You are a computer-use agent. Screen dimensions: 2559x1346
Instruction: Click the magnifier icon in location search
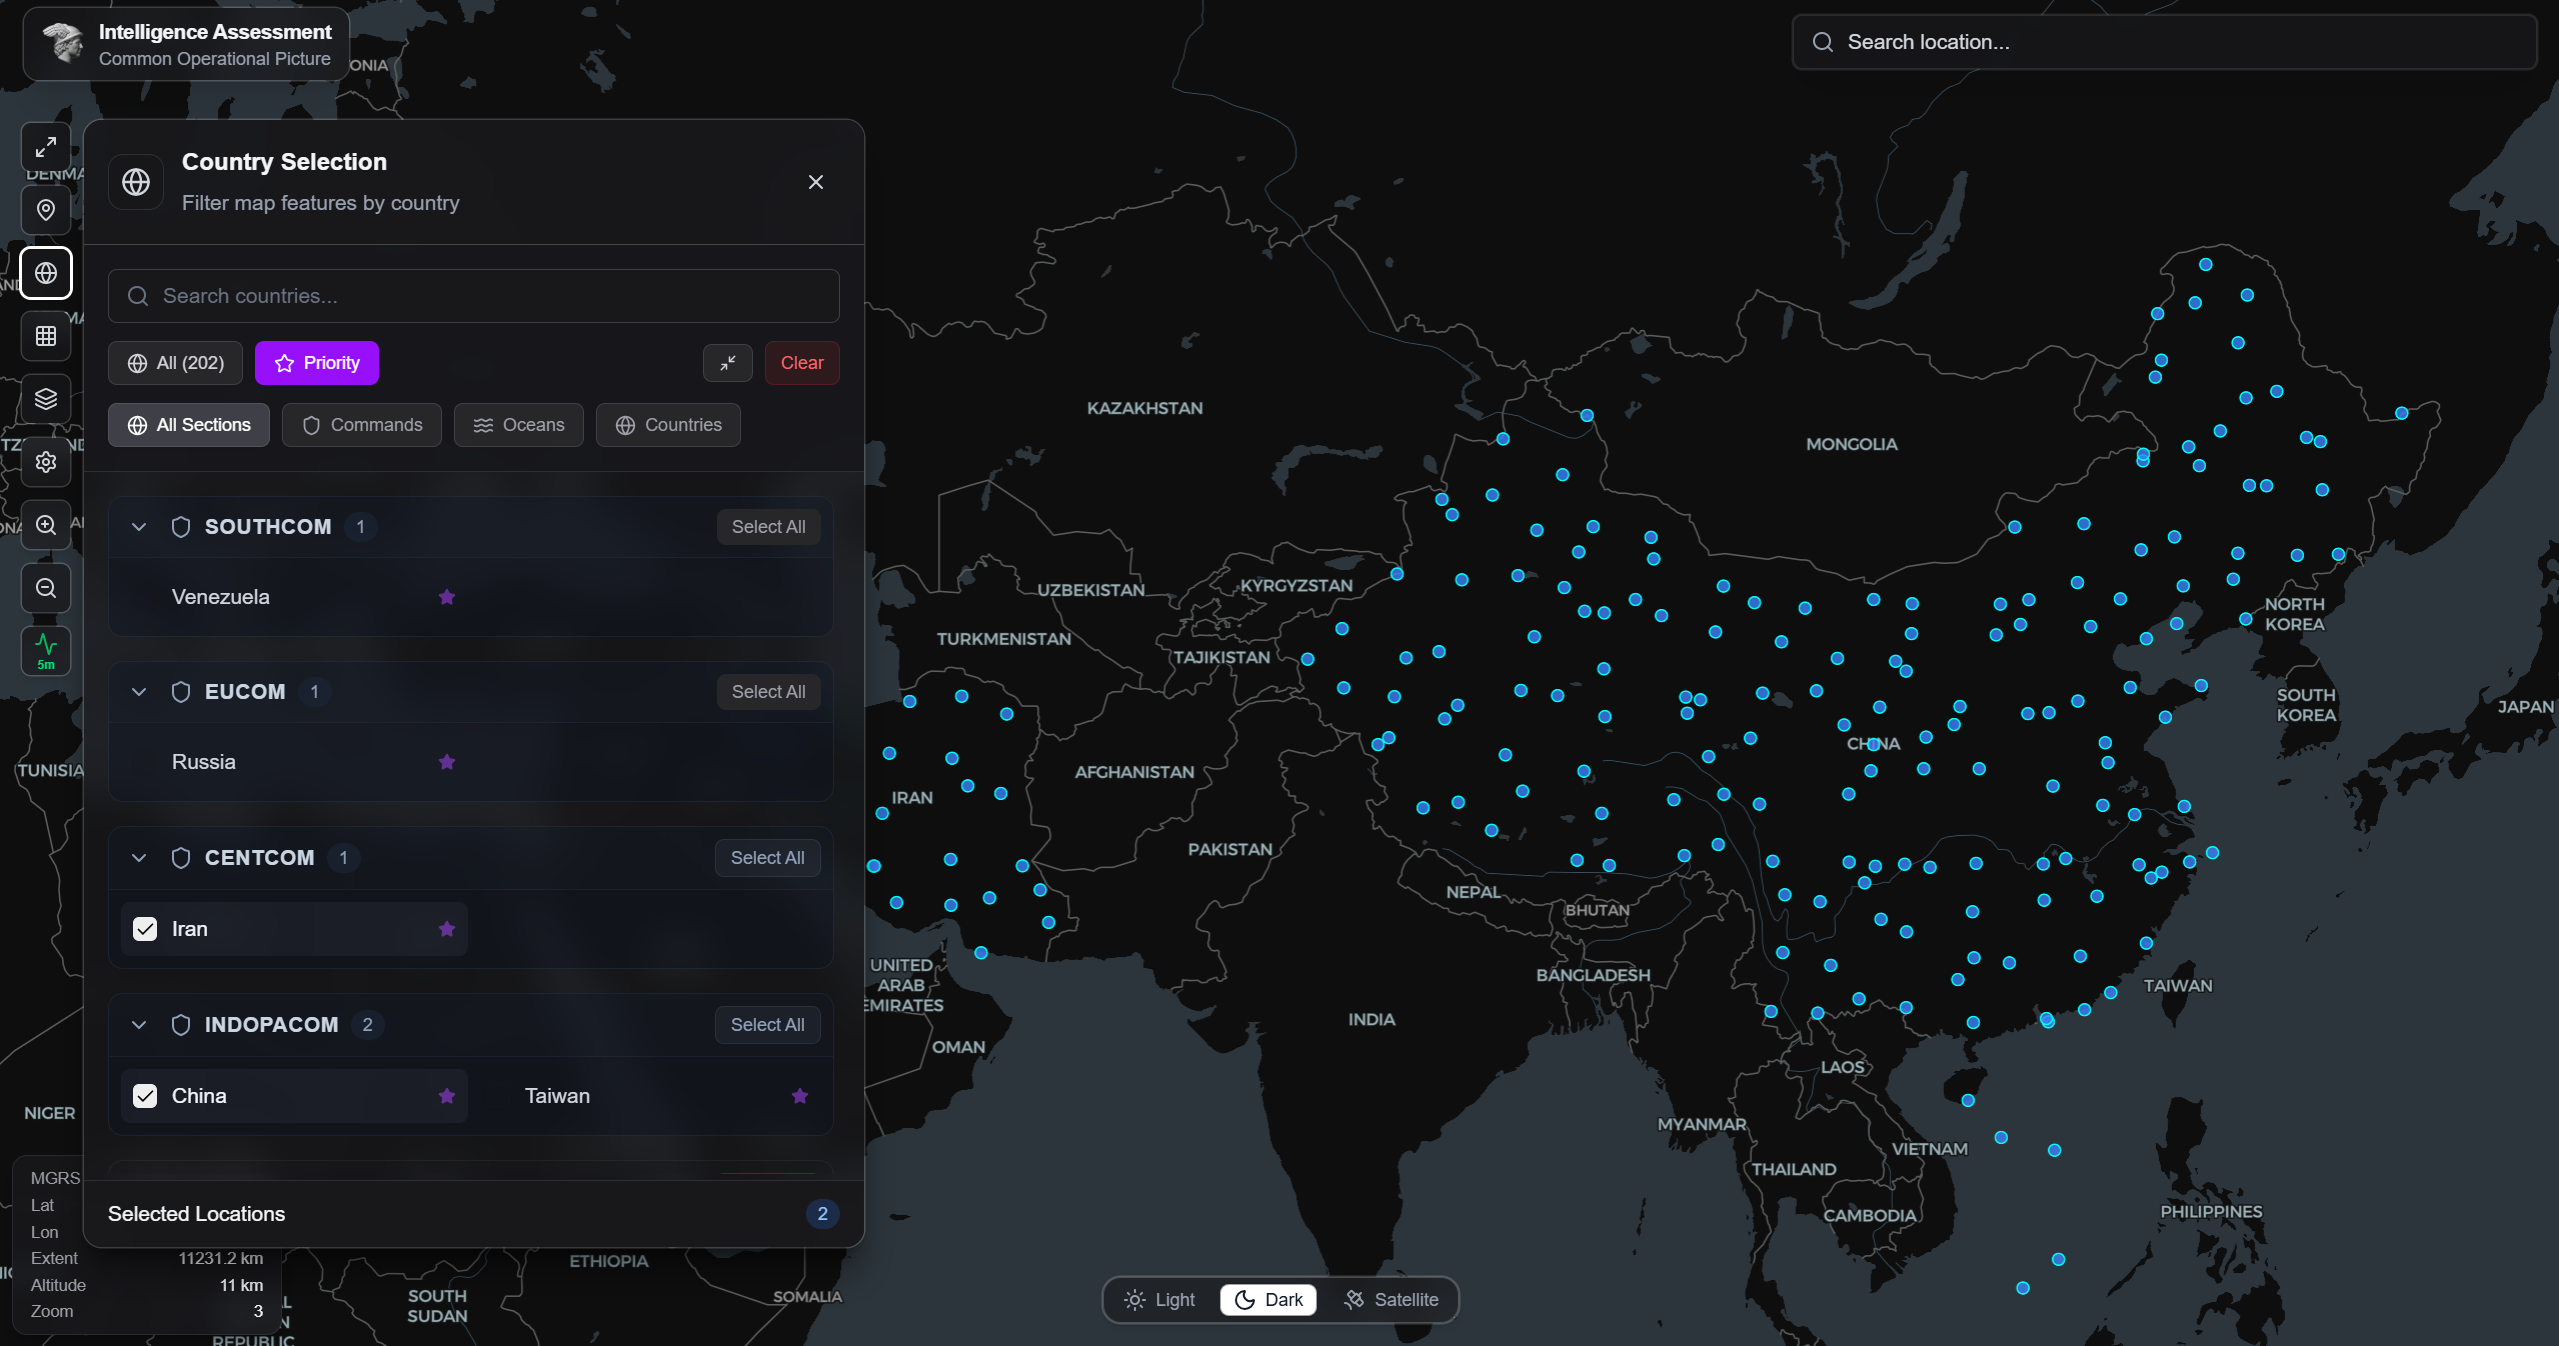pos(1823,42)
